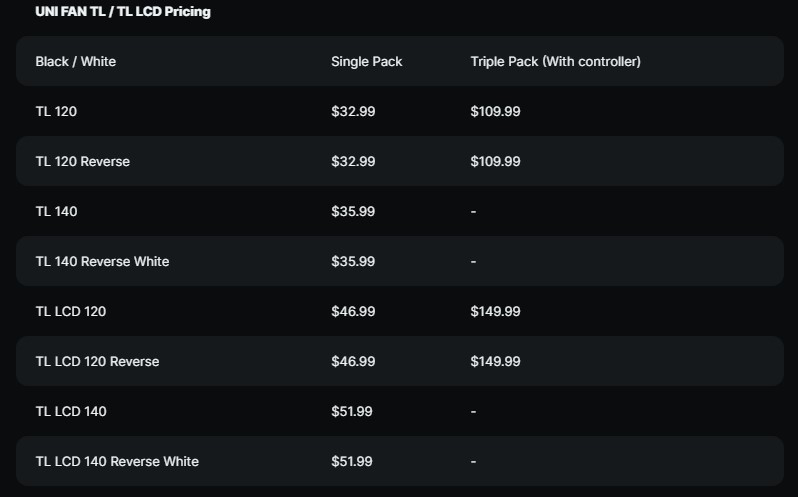This screenshot has width=798, height=497.
Task: Click the TL 120 Reverse row label
Action: click(82, 162)
